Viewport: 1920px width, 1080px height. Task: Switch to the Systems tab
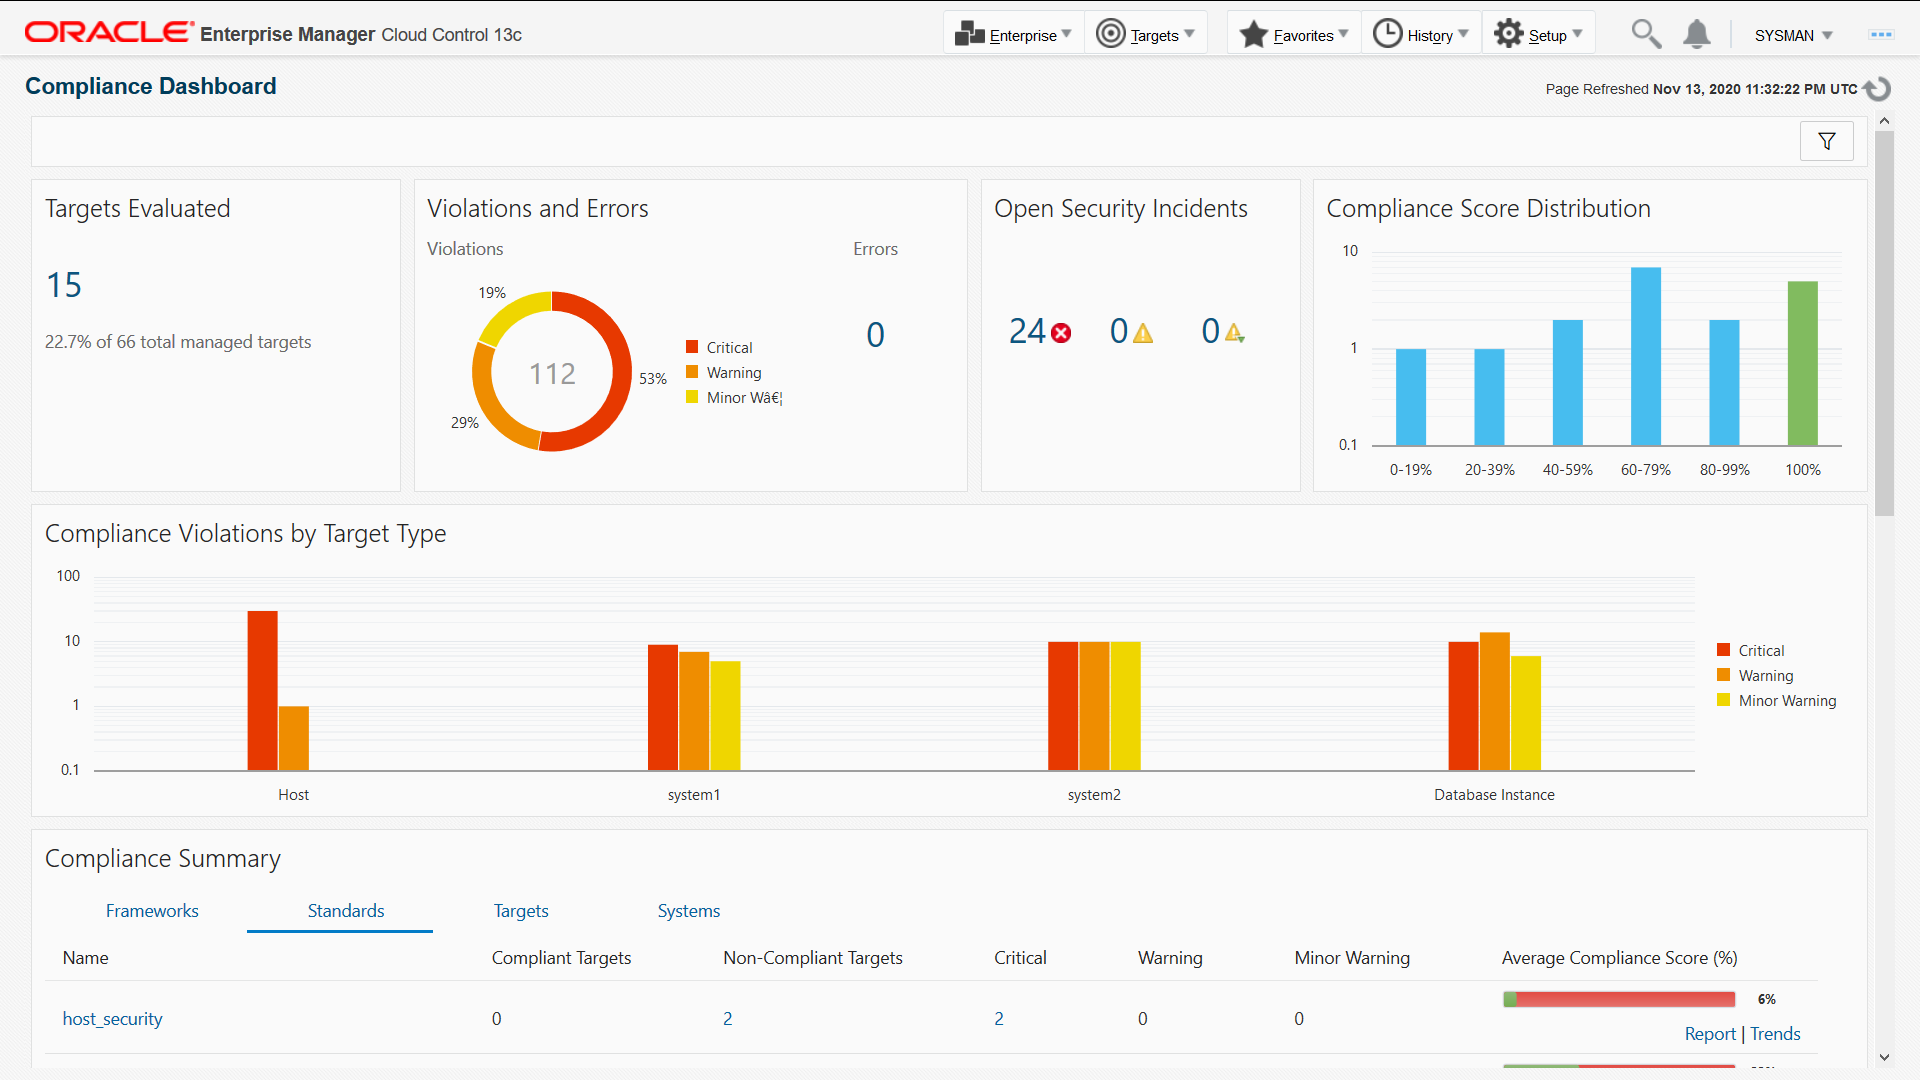click(688, 911)
